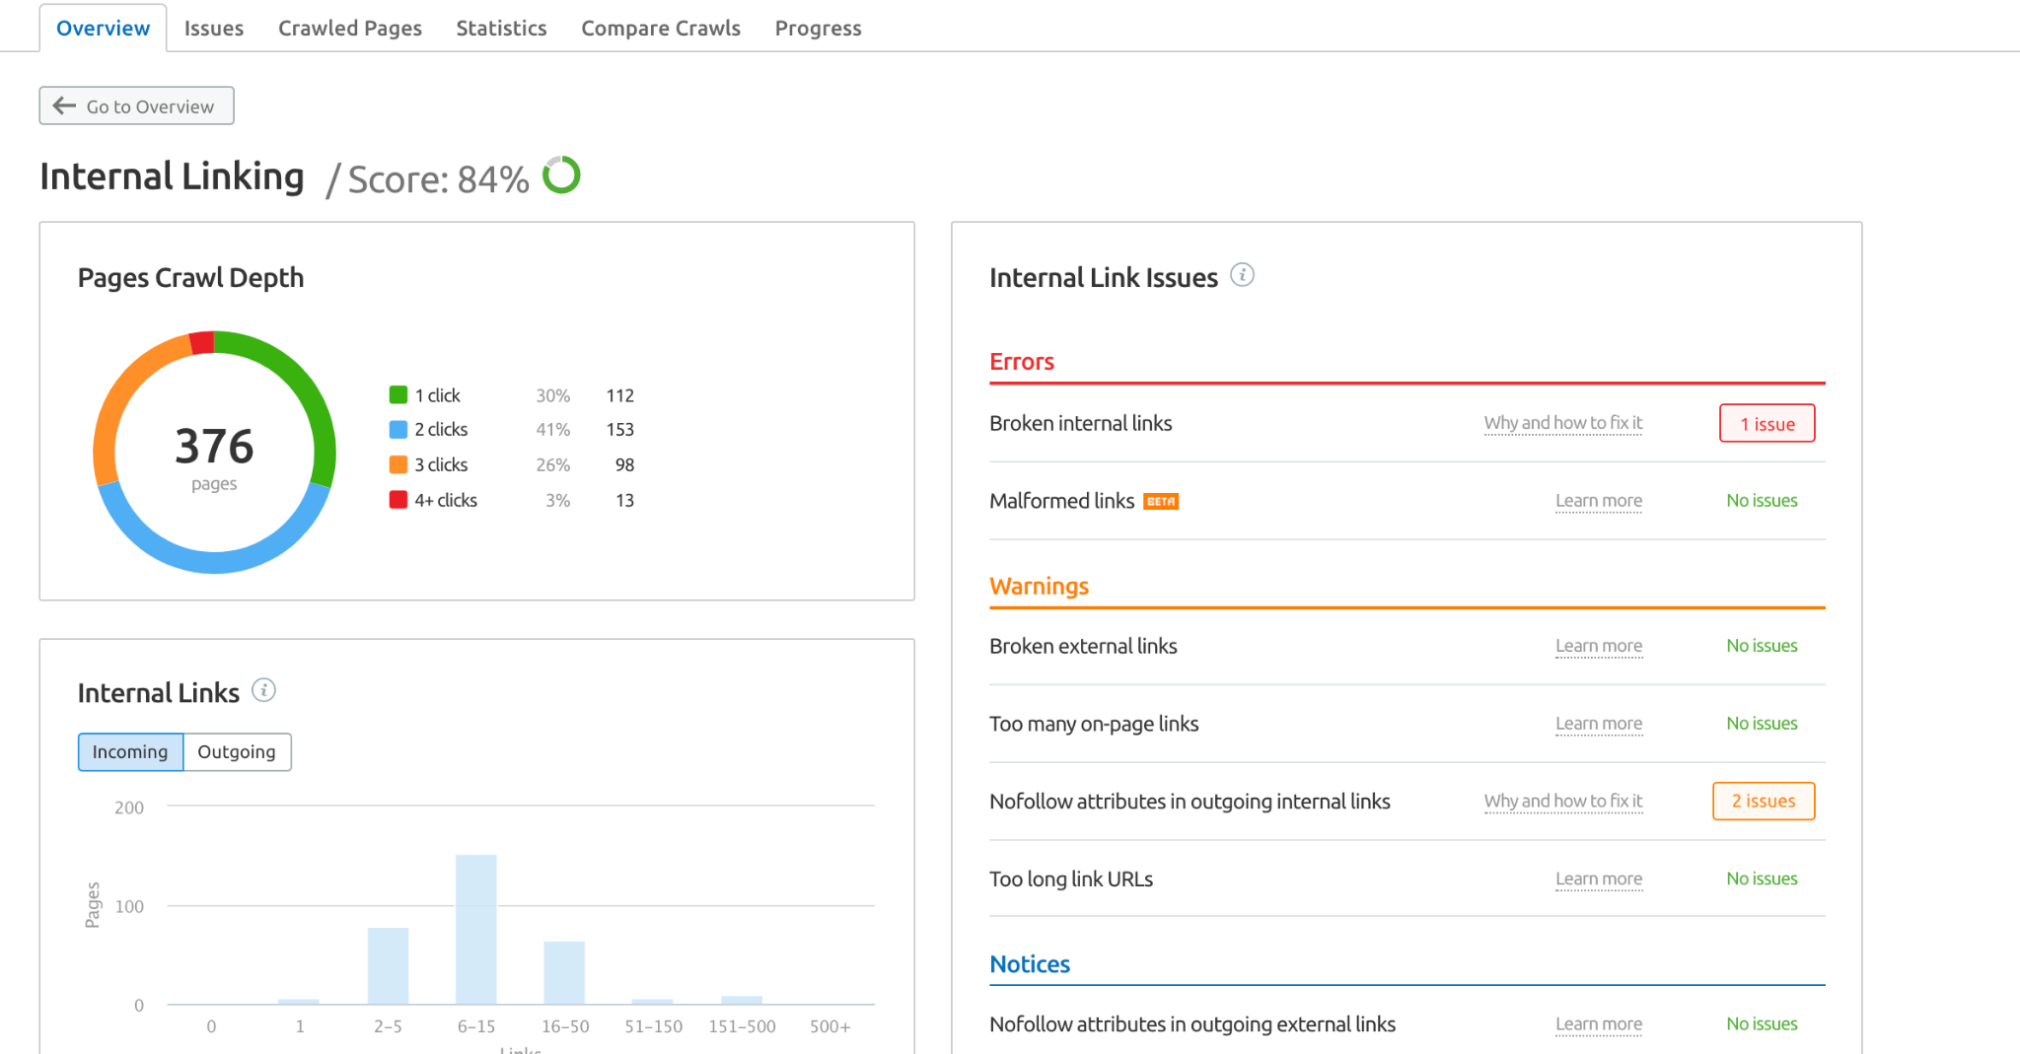Click the BETA badge beside Malformed links
Image resolution: width=2020 pixels, height=1054 pixels.
[x=1161, y=501]
